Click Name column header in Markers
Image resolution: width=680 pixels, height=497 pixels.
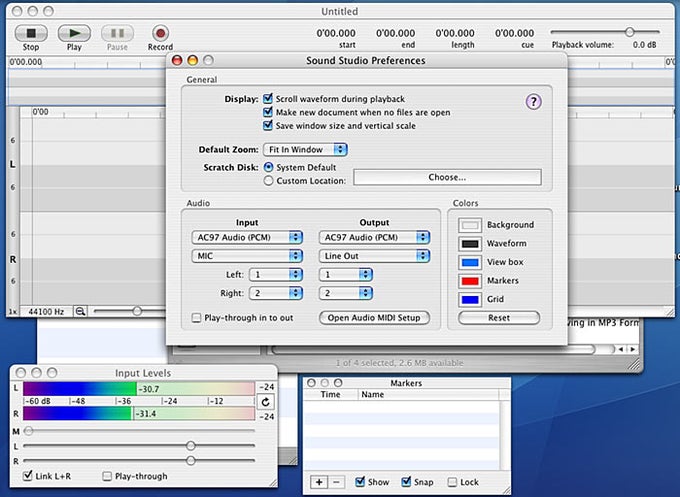[428, 394]
